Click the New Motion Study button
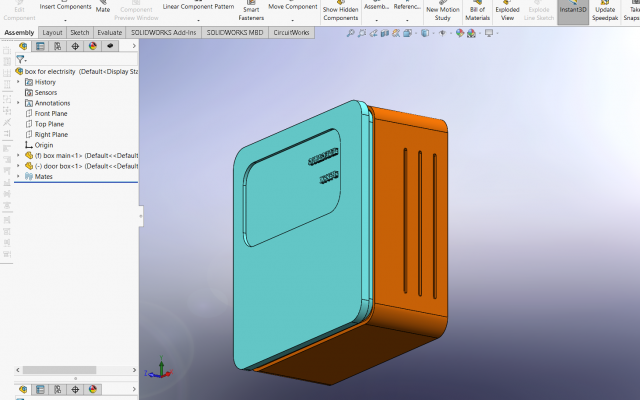 pyautogui.click(x=441, y=12)
